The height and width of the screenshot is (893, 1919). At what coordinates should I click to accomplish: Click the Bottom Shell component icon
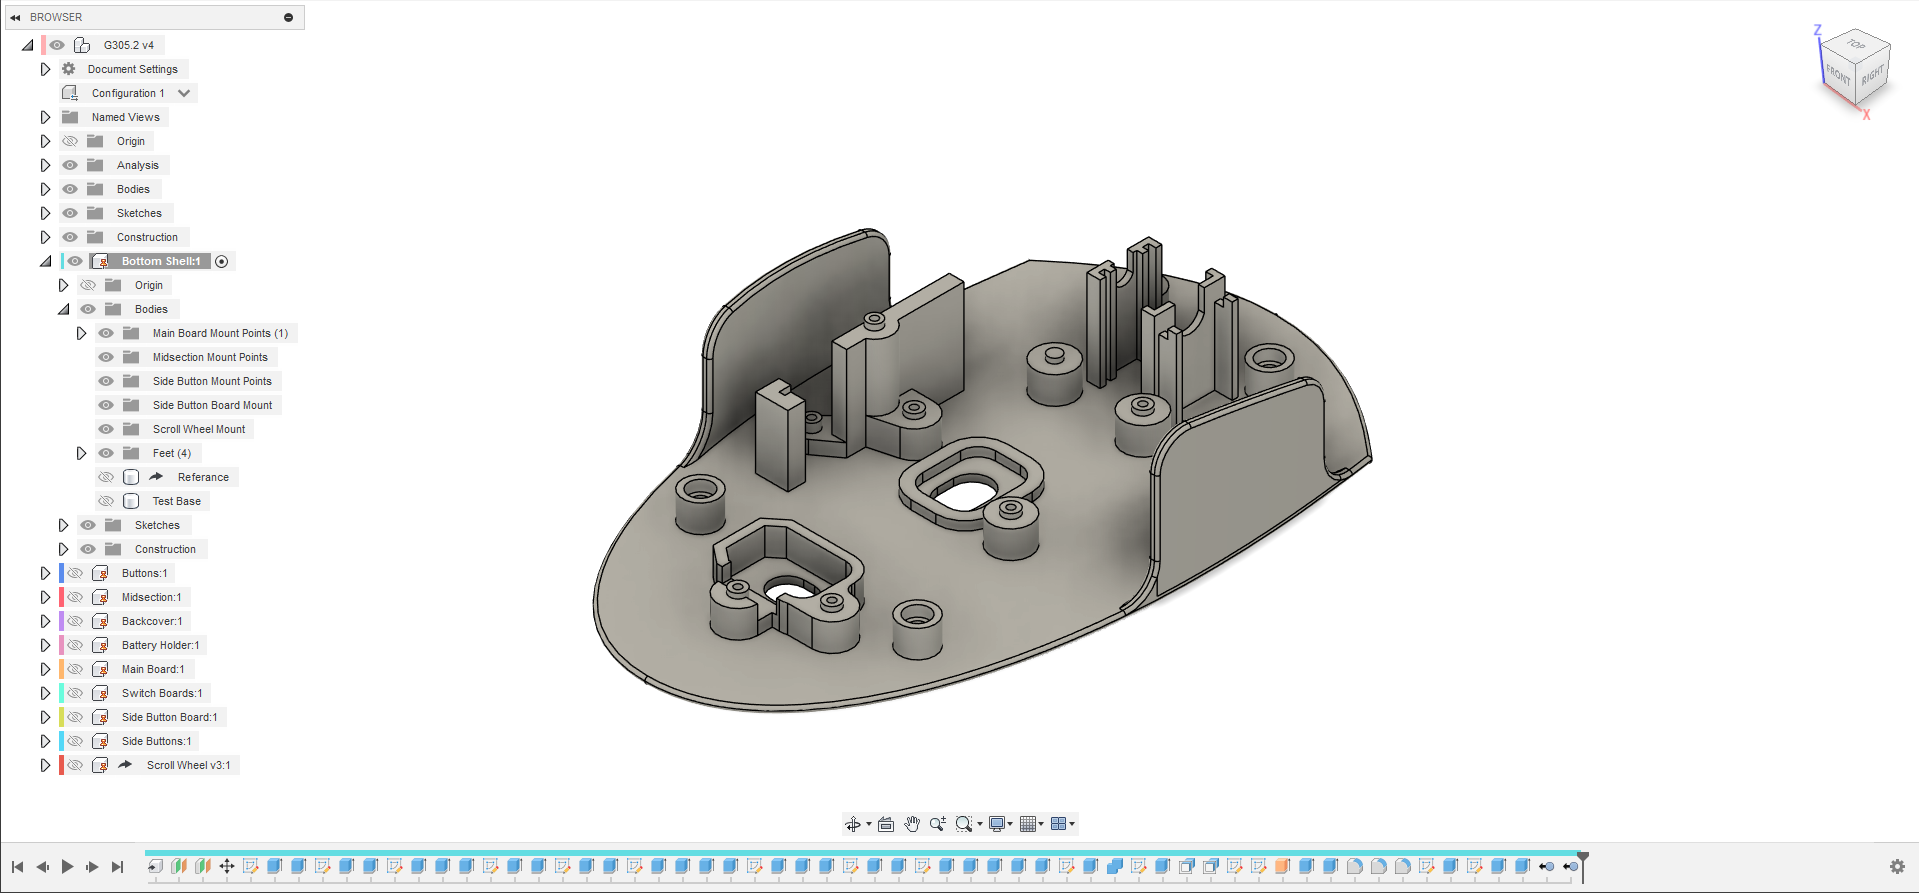pos(100,261)
